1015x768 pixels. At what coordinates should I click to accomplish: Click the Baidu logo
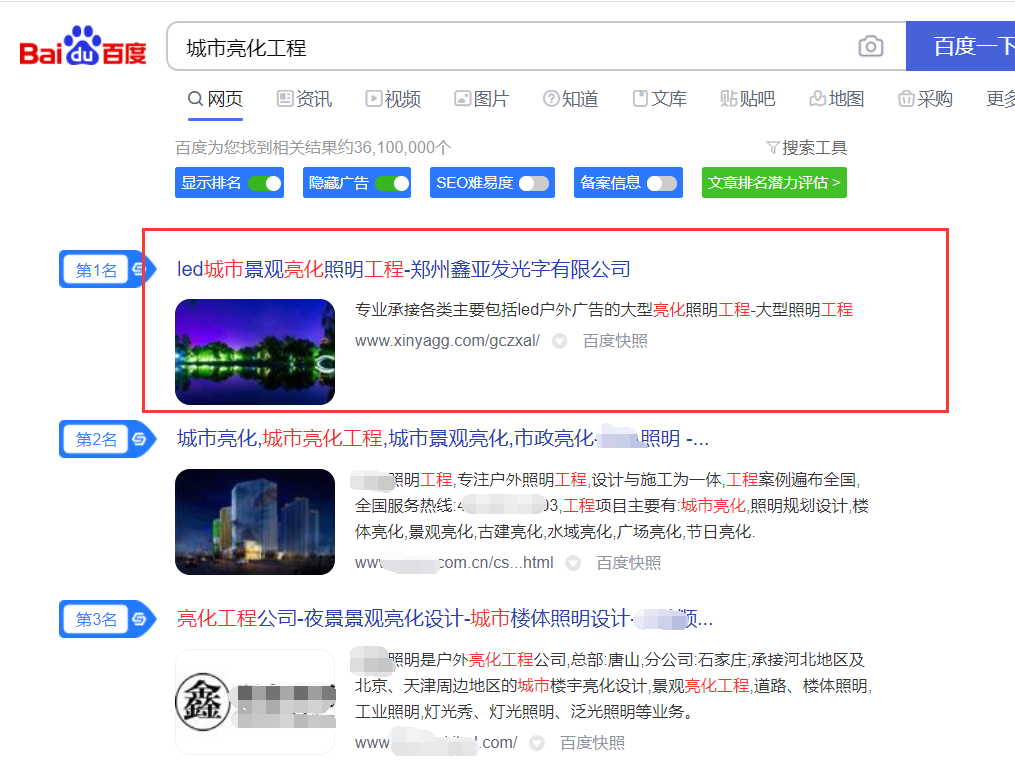(x=83, y=46)
